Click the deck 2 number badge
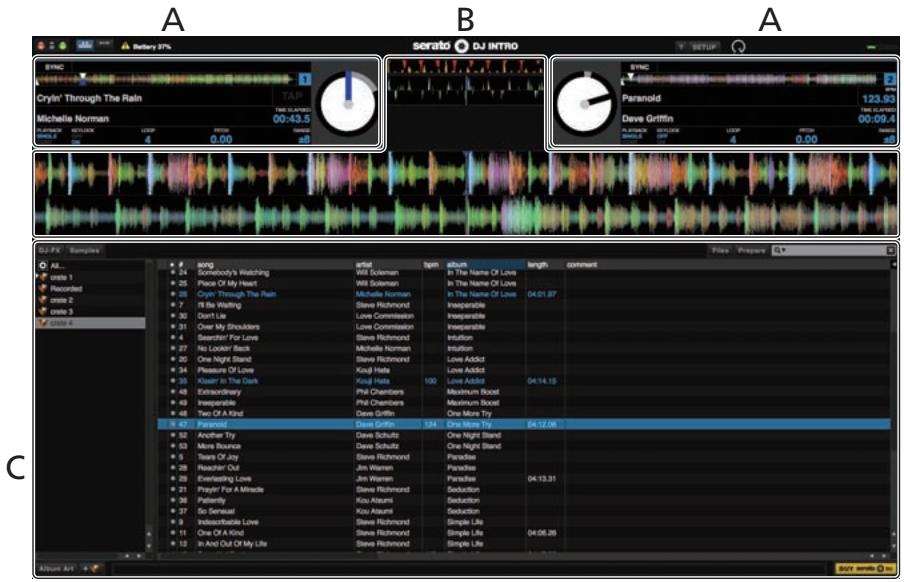The image size is (904, 582). (890, 80)
